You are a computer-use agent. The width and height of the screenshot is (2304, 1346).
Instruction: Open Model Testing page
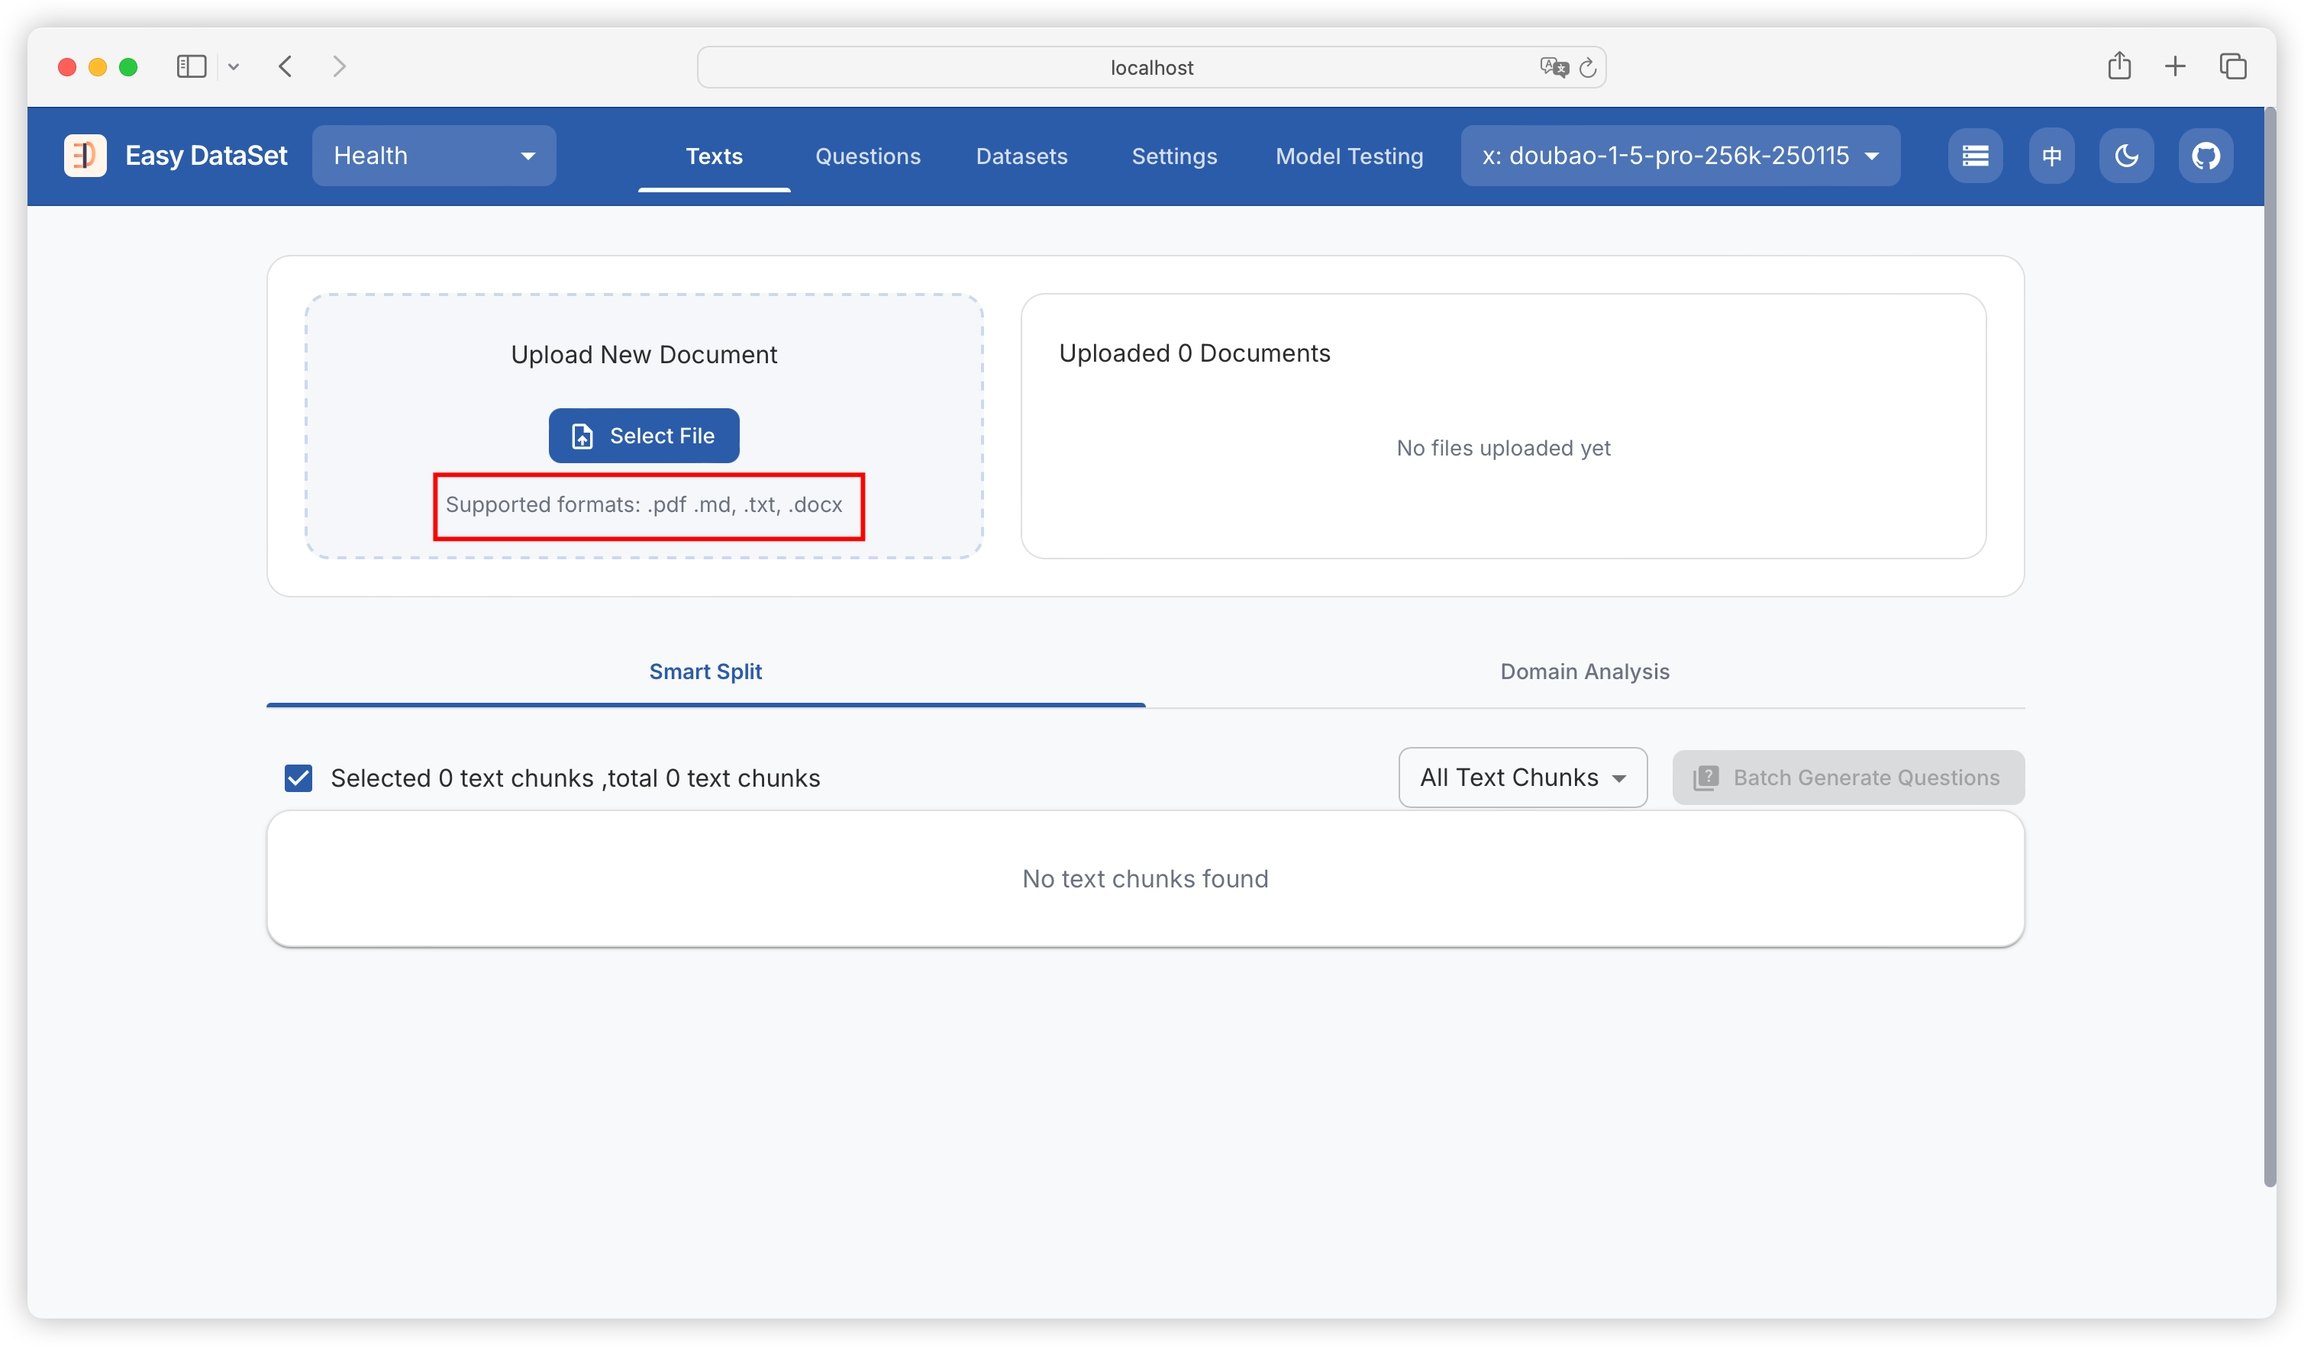1348,156
